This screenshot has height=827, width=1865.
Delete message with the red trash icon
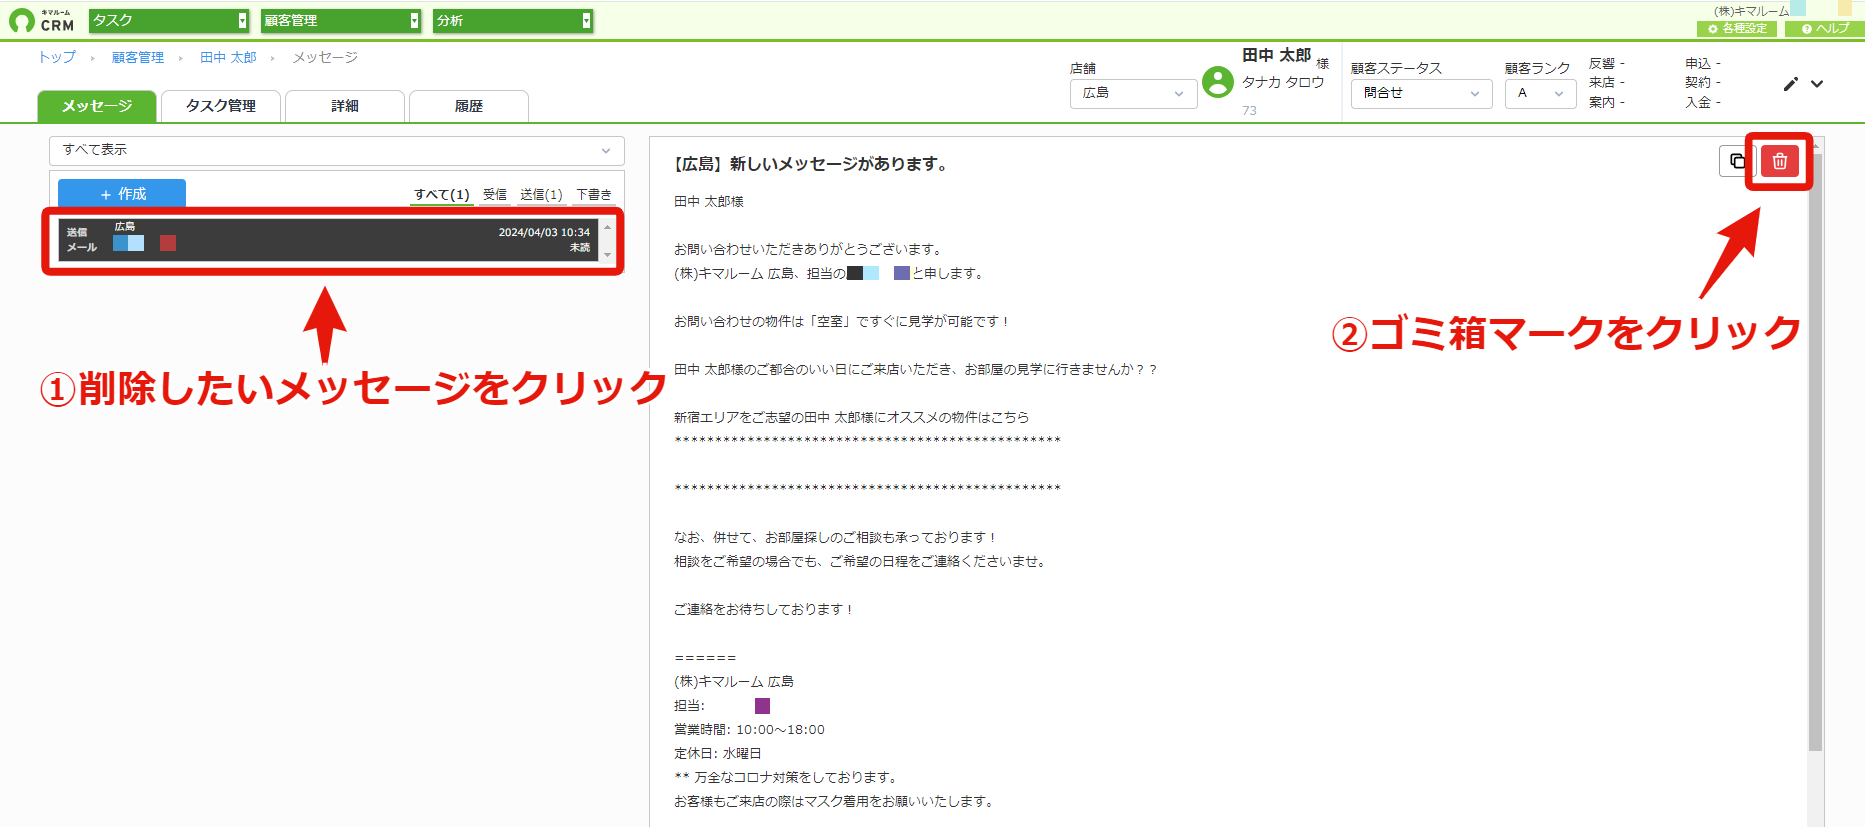click(1779, 161)
